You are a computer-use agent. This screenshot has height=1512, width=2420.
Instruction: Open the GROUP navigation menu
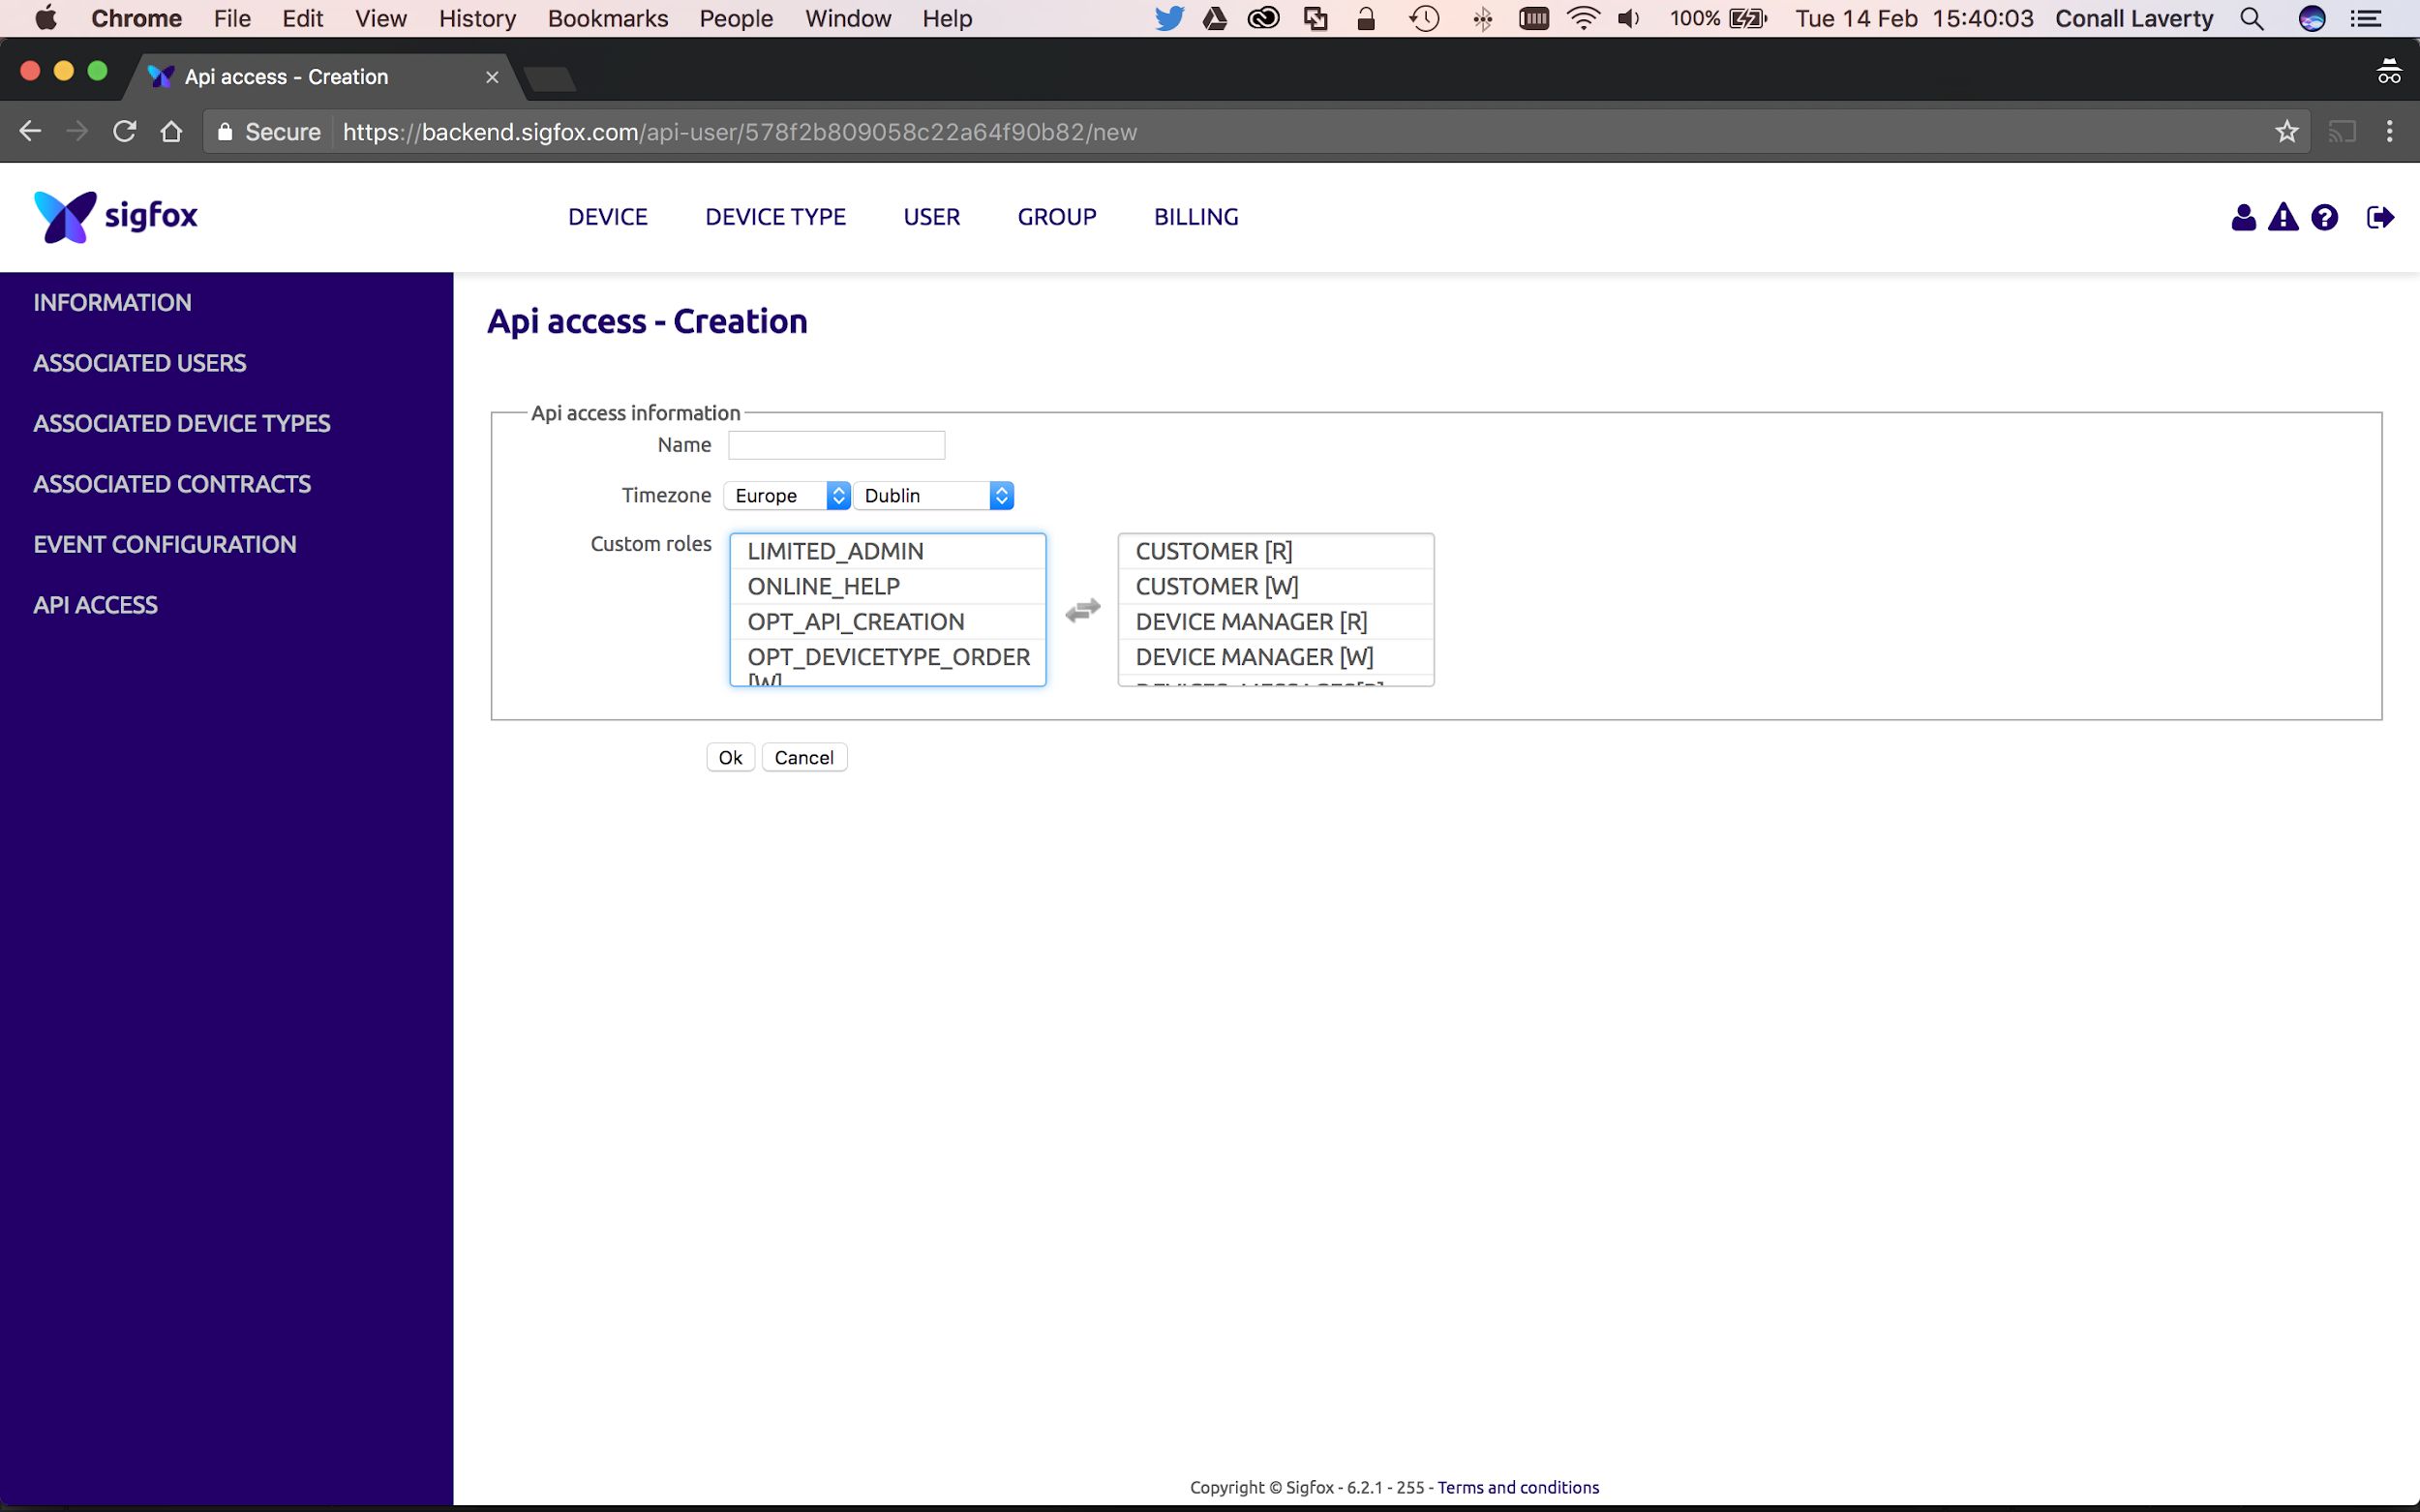pyautogui.click(x=1057, y=217)
